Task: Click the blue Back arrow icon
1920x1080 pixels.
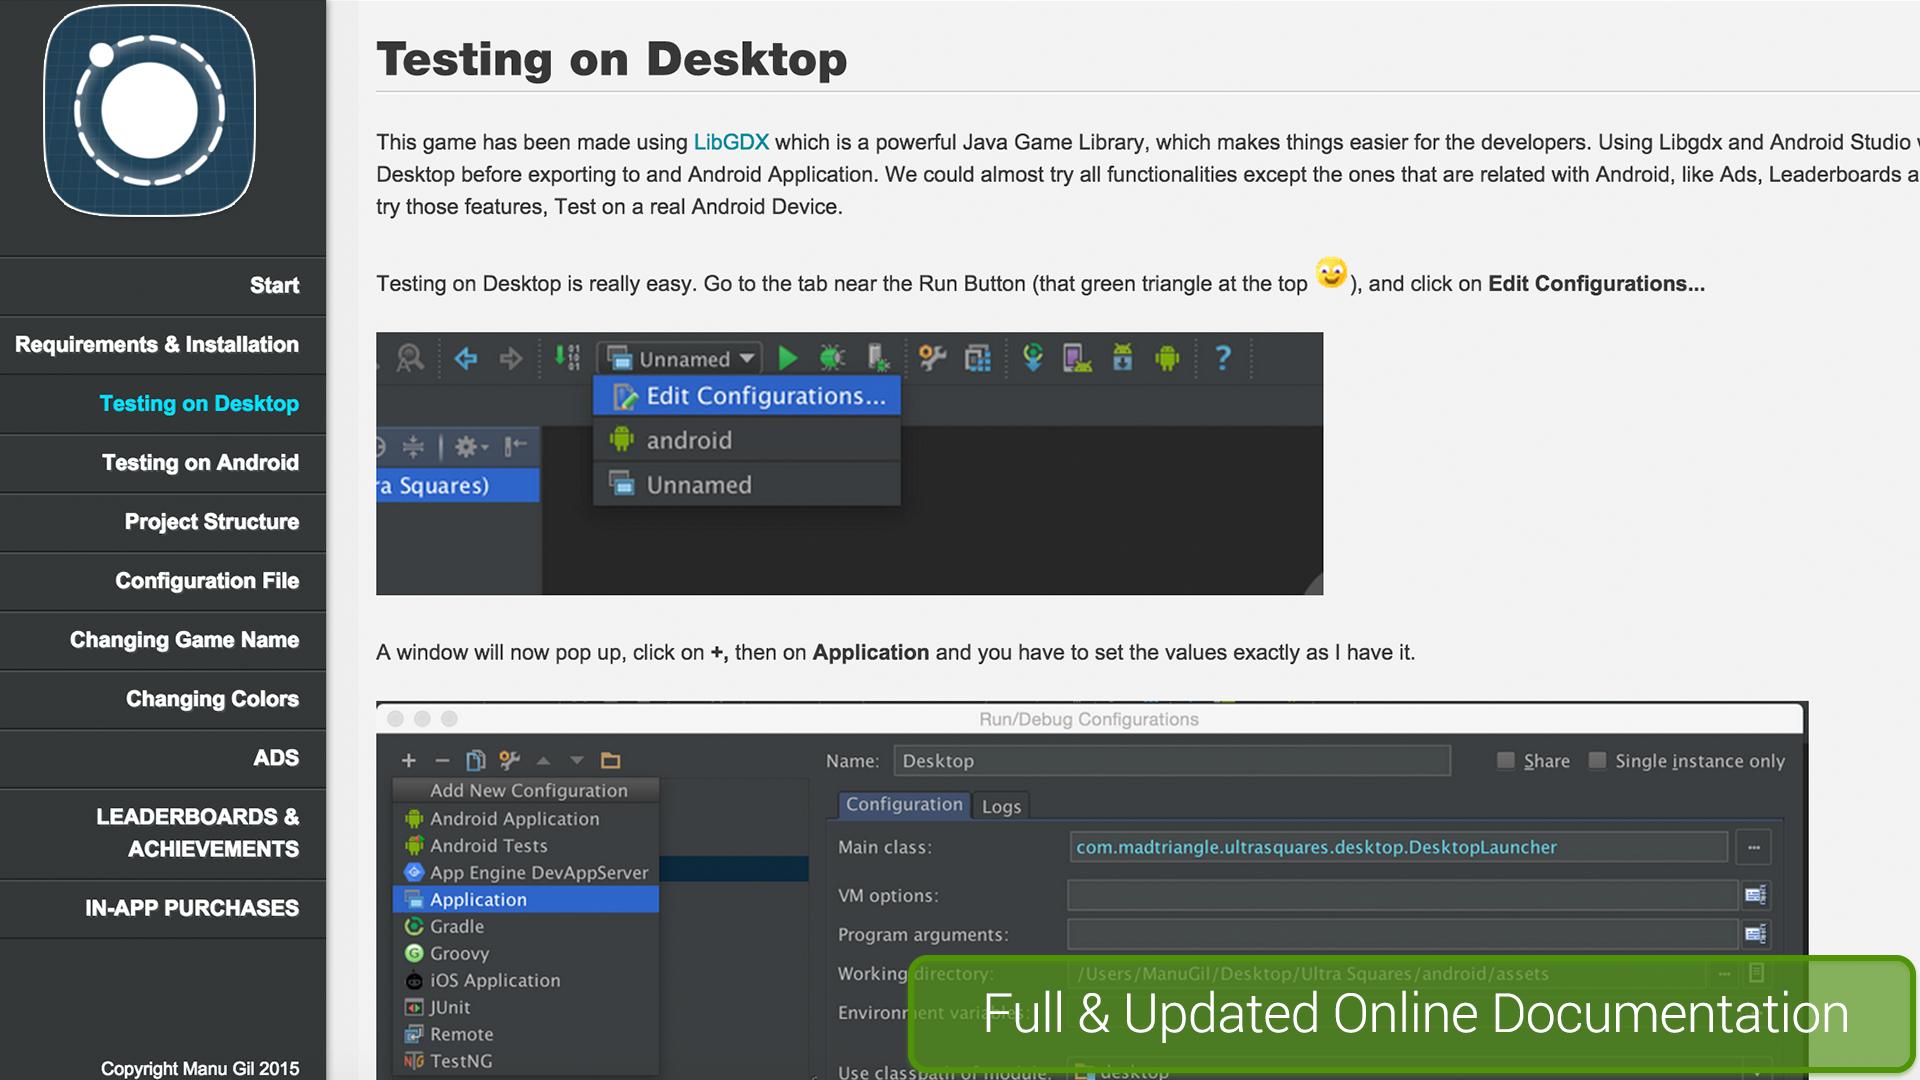Action: point(466,358)
